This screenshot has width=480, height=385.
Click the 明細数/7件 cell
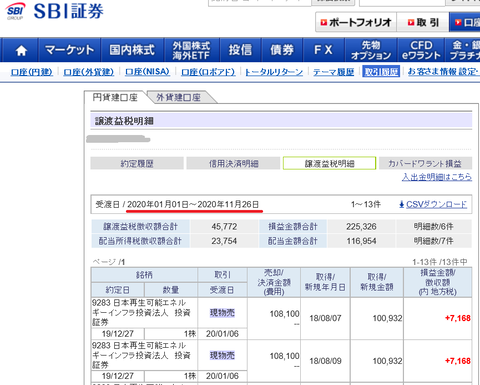(x=434, y=241)
